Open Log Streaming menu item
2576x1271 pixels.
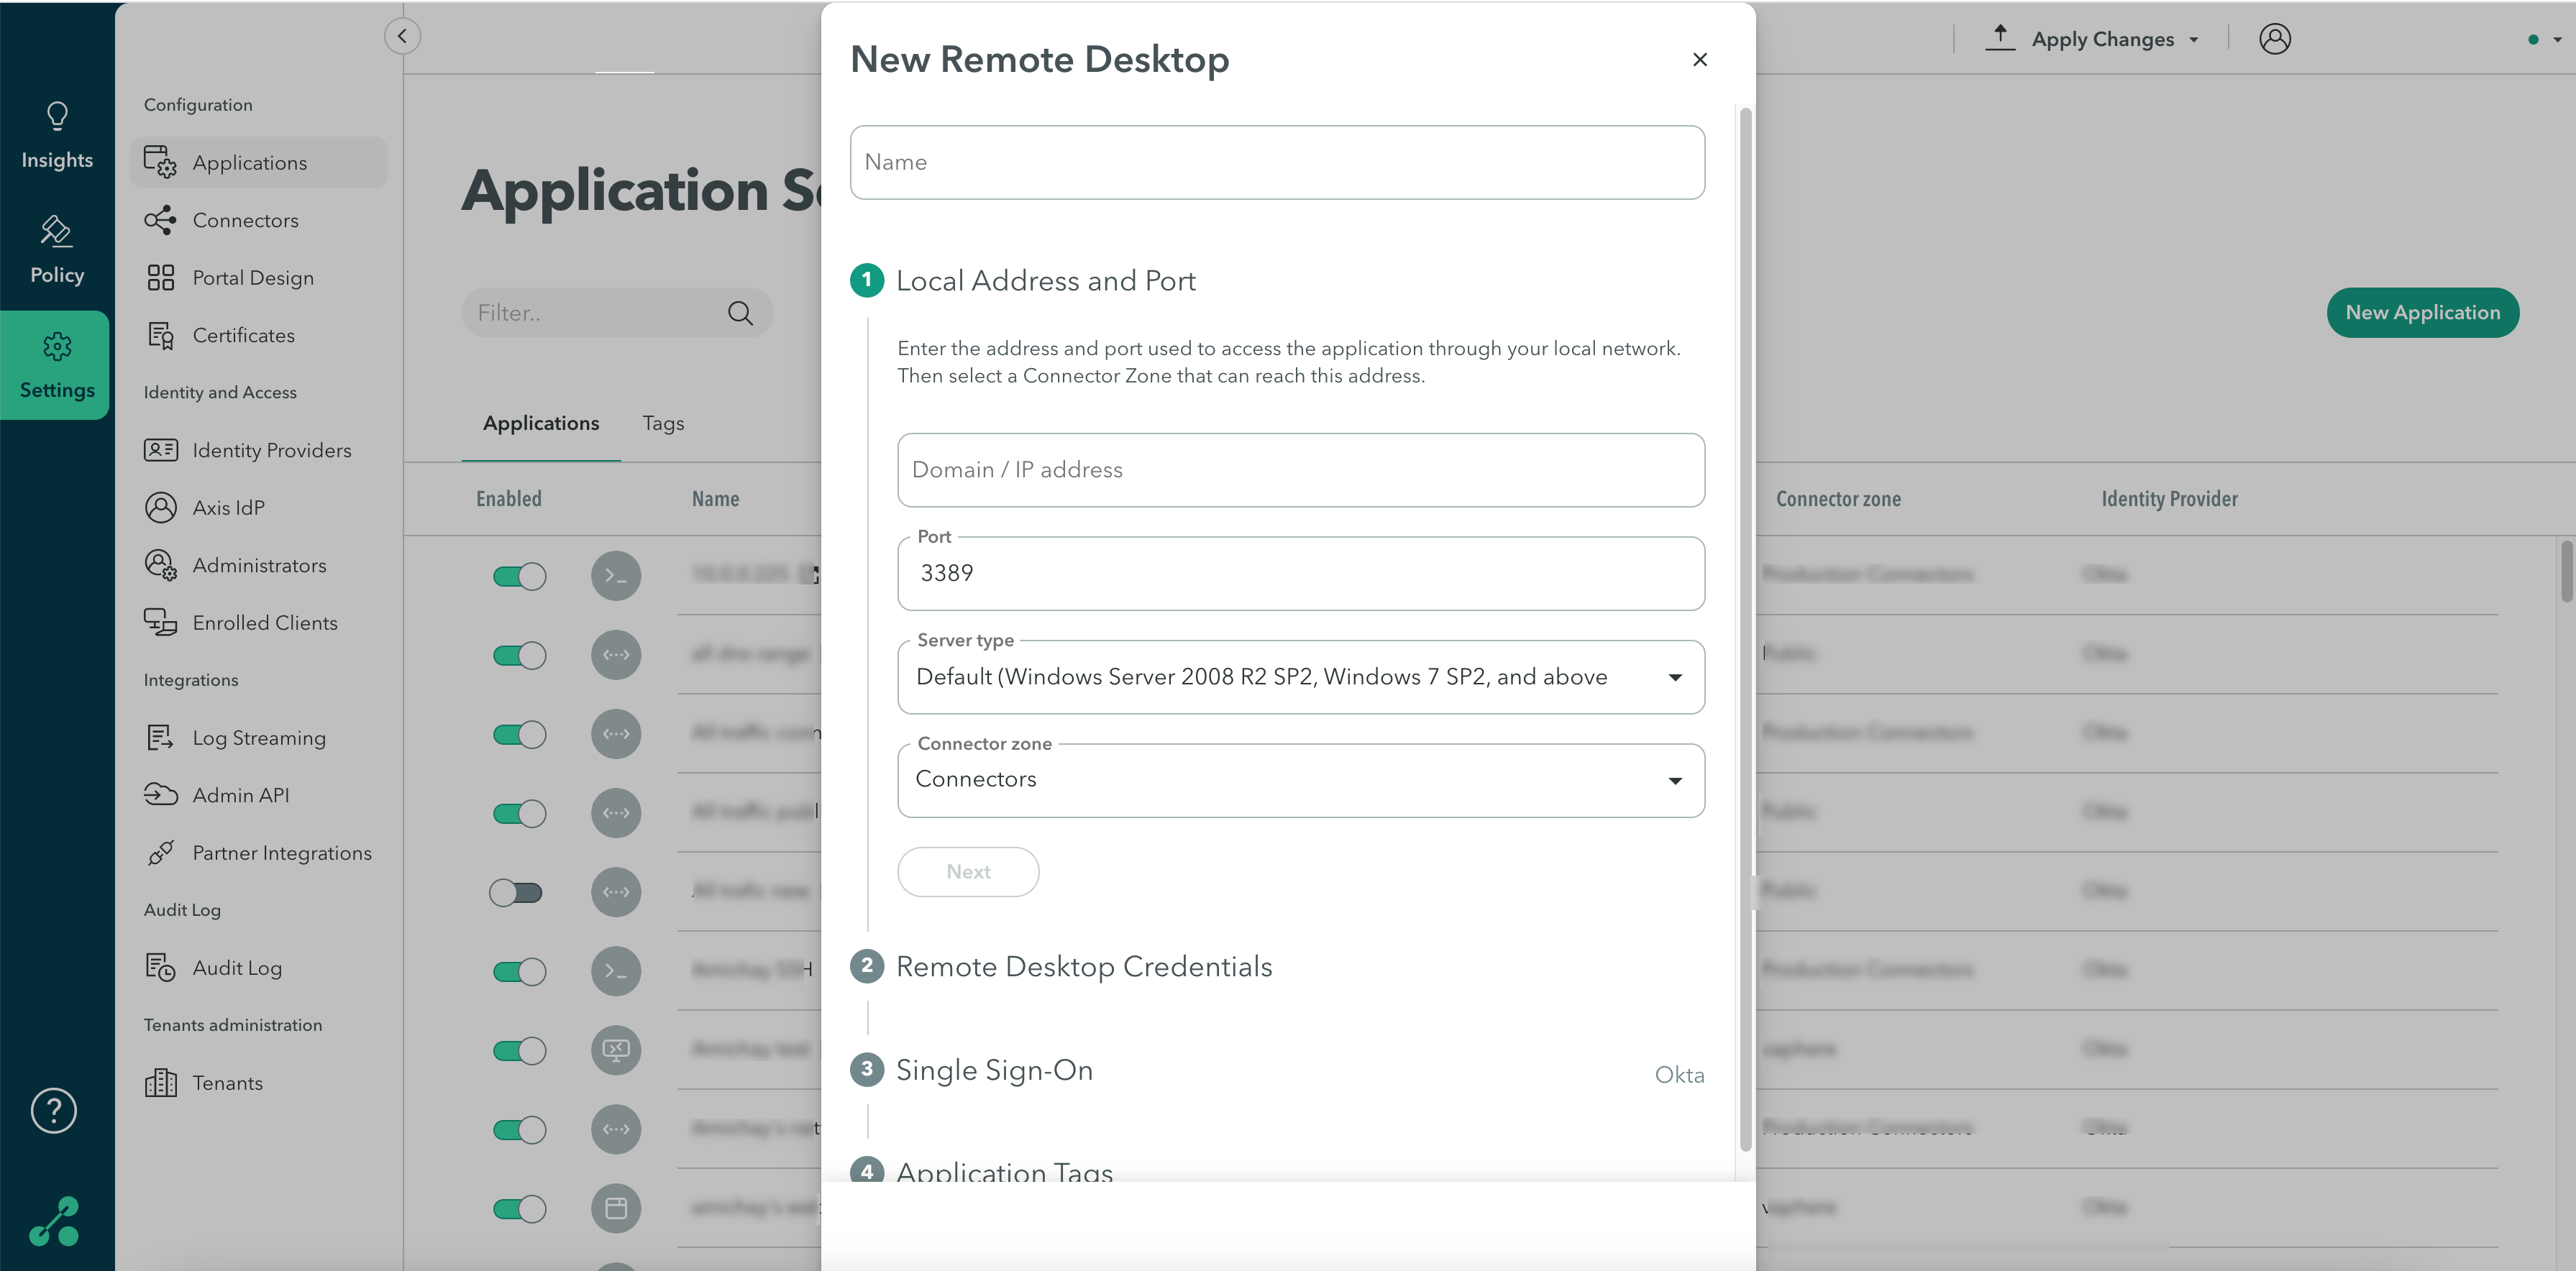coord(259,738)
